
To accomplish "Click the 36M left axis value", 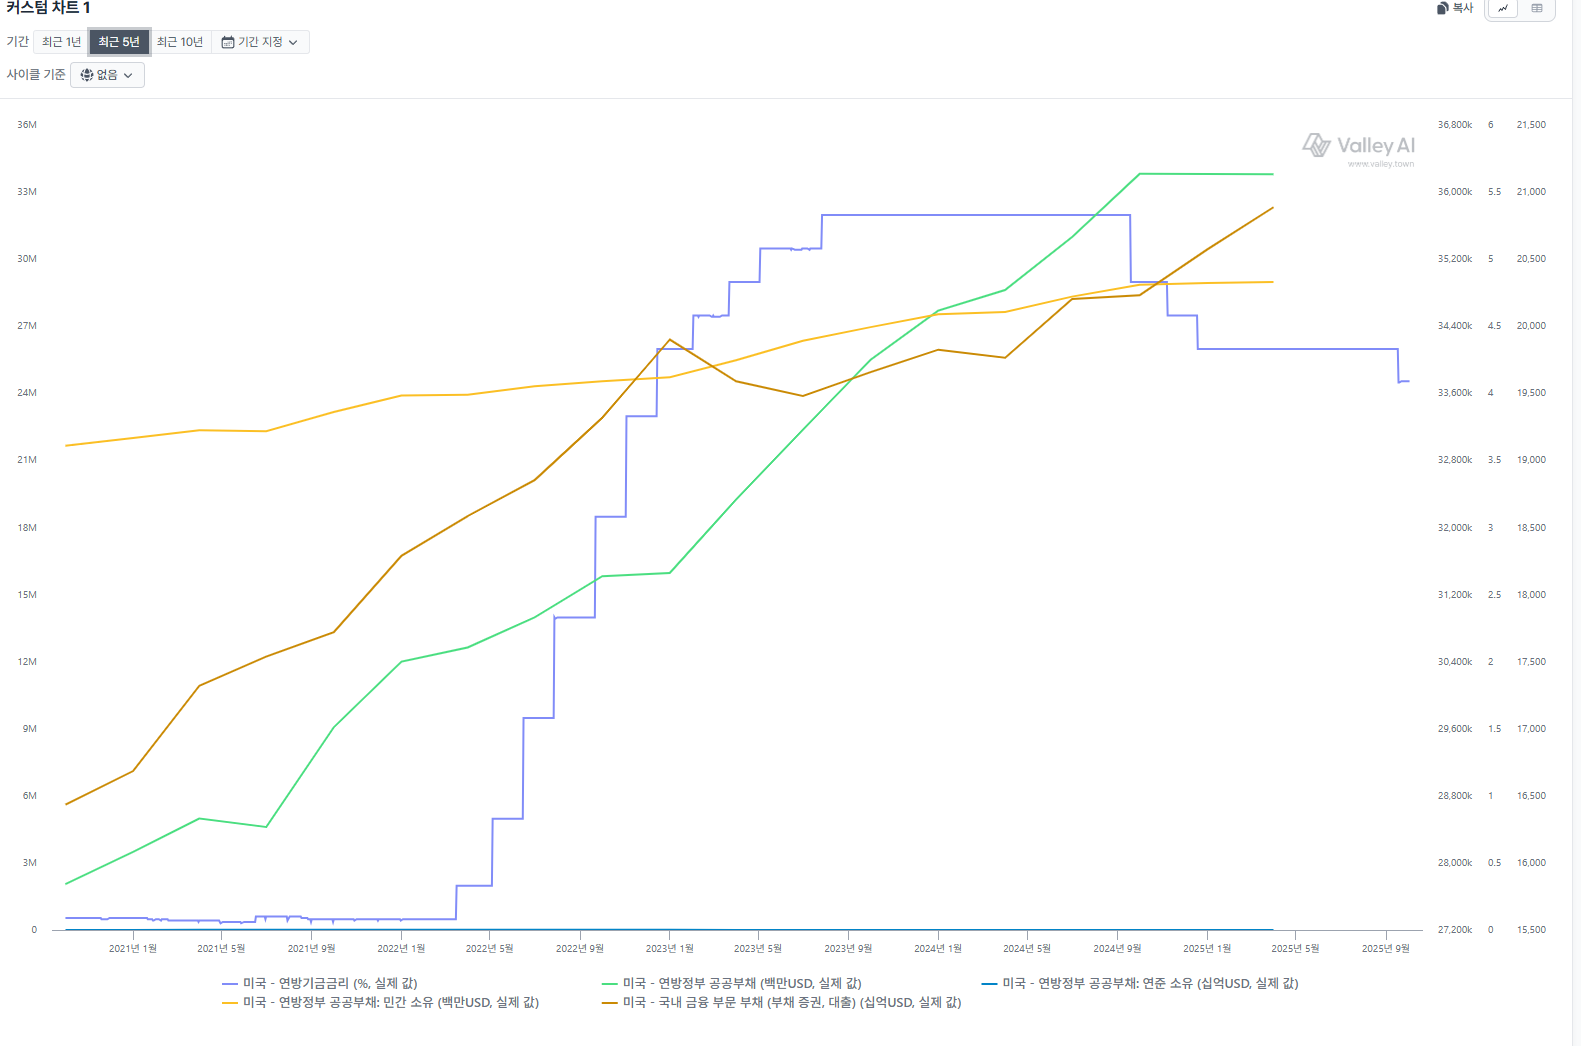I will [x=27, y=125].
